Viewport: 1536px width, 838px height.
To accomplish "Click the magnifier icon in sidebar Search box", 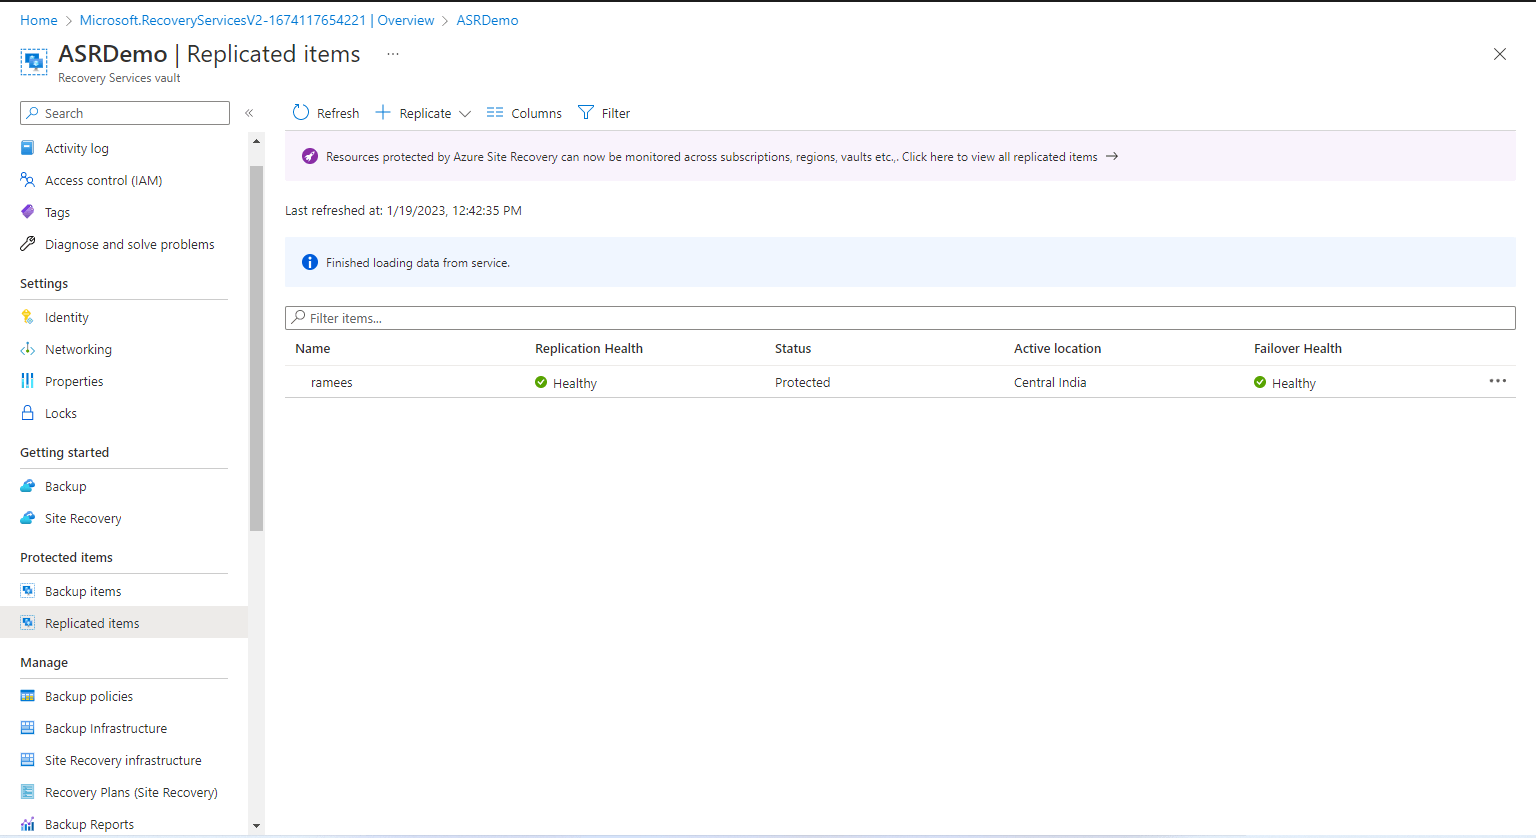I will [33, 113].
